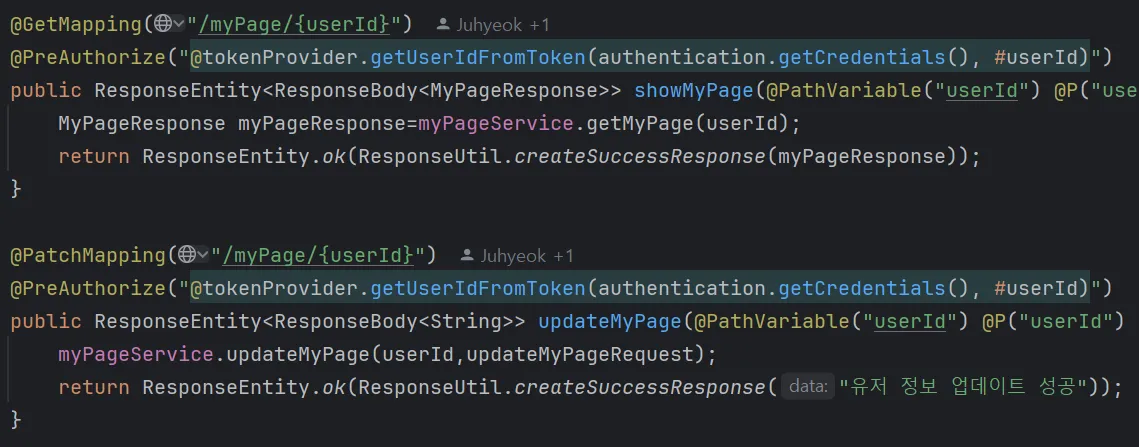Click getUserIdFromToken above the updateMyPage method
The height and width of the screenshot is (447, 1139).
479,289
